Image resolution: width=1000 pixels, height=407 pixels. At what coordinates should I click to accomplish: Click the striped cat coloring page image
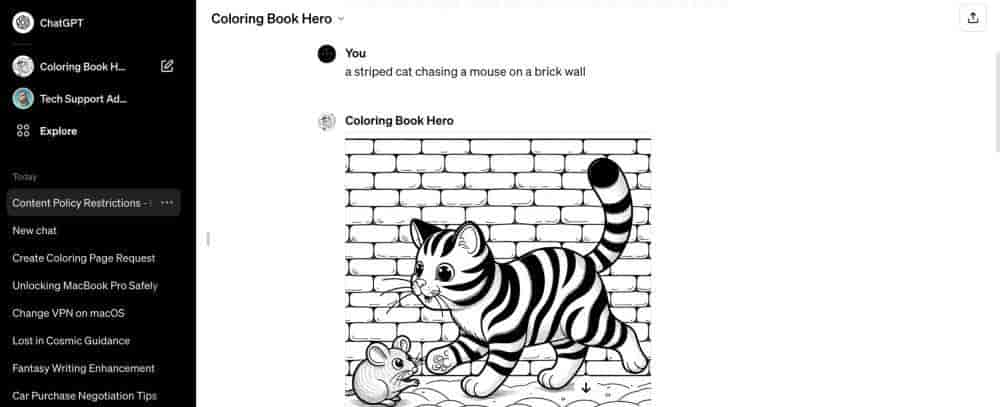coord(498,272)
